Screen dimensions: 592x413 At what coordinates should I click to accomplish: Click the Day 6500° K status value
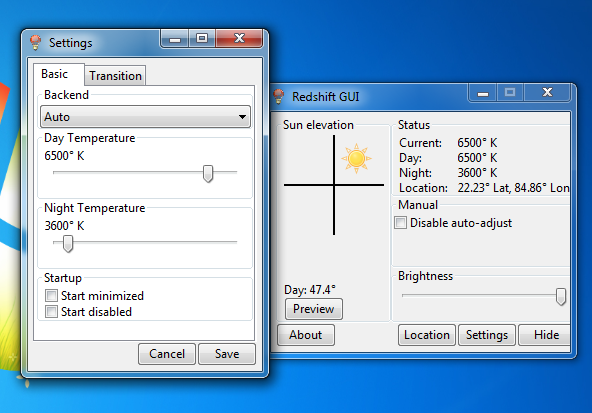click(477, 158)
